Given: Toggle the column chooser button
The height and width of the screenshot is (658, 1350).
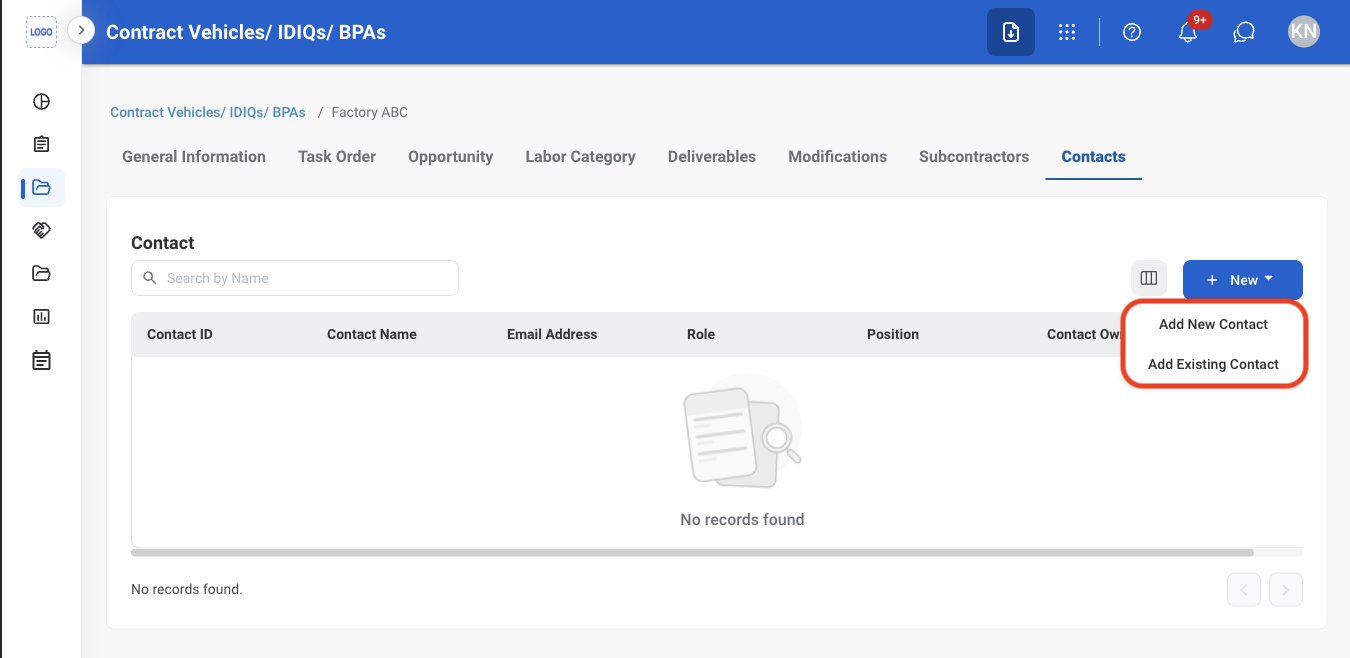Looking at the screenshot, I should point(1149,279).
